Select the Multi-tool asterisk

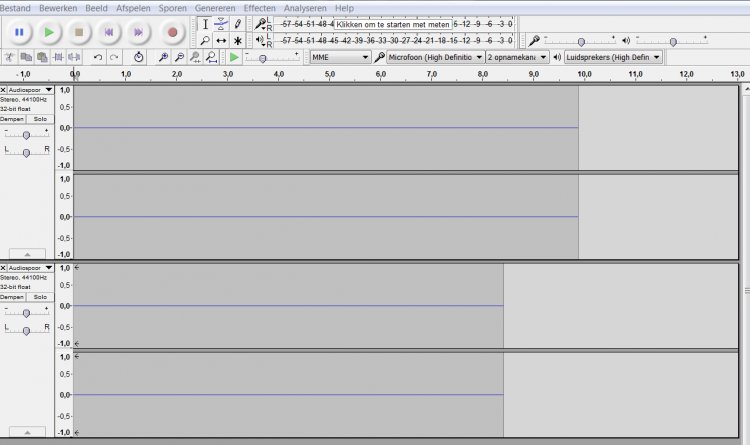pyautogui.click(x=237, y=41)
